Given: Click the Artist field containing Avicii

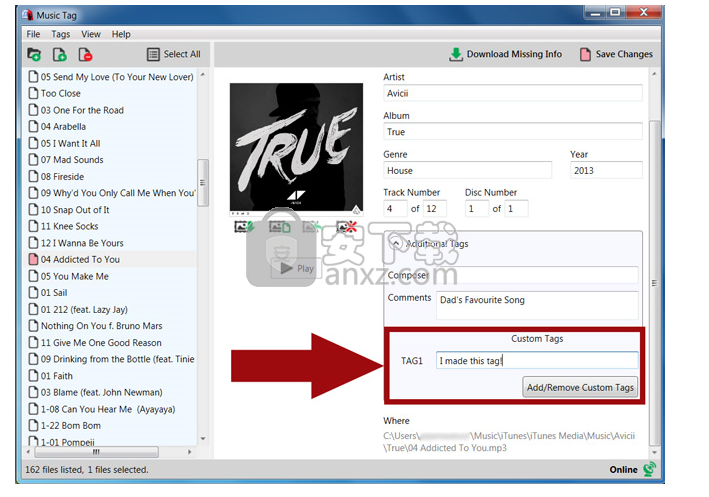Looking at the screenshot, I should (513, 93).
